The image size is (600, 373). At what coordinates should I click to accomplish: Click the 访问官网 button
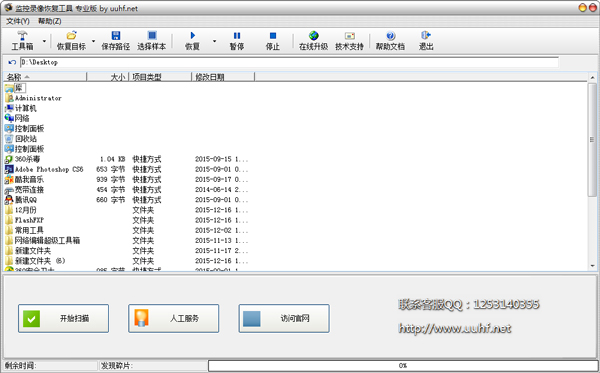pos(284,318)
